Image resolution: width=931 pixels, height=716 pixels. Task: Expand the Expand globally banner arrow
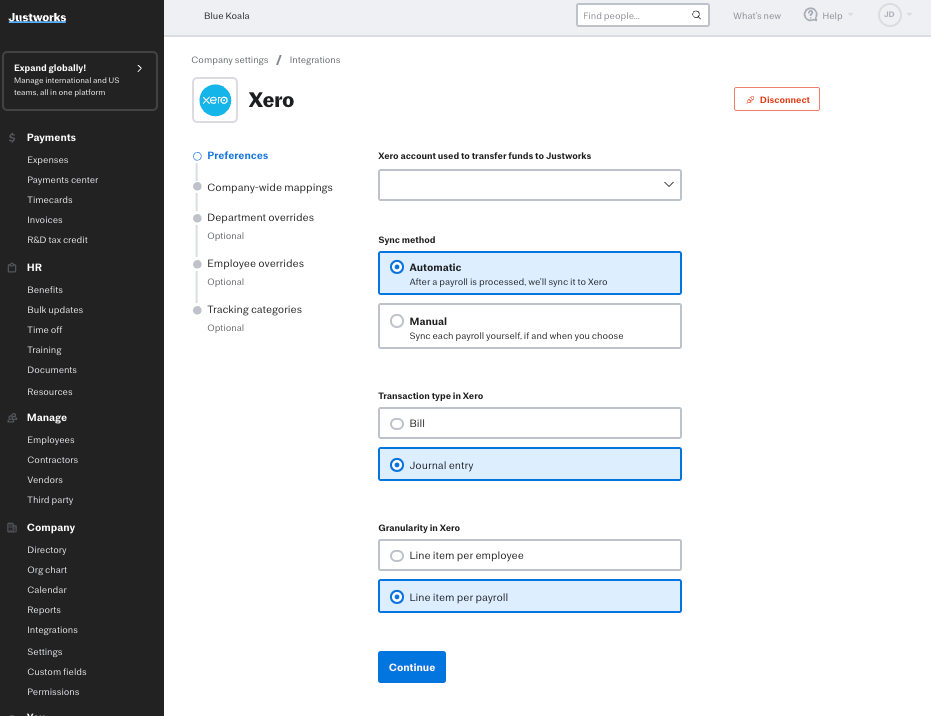pos(139,68)
